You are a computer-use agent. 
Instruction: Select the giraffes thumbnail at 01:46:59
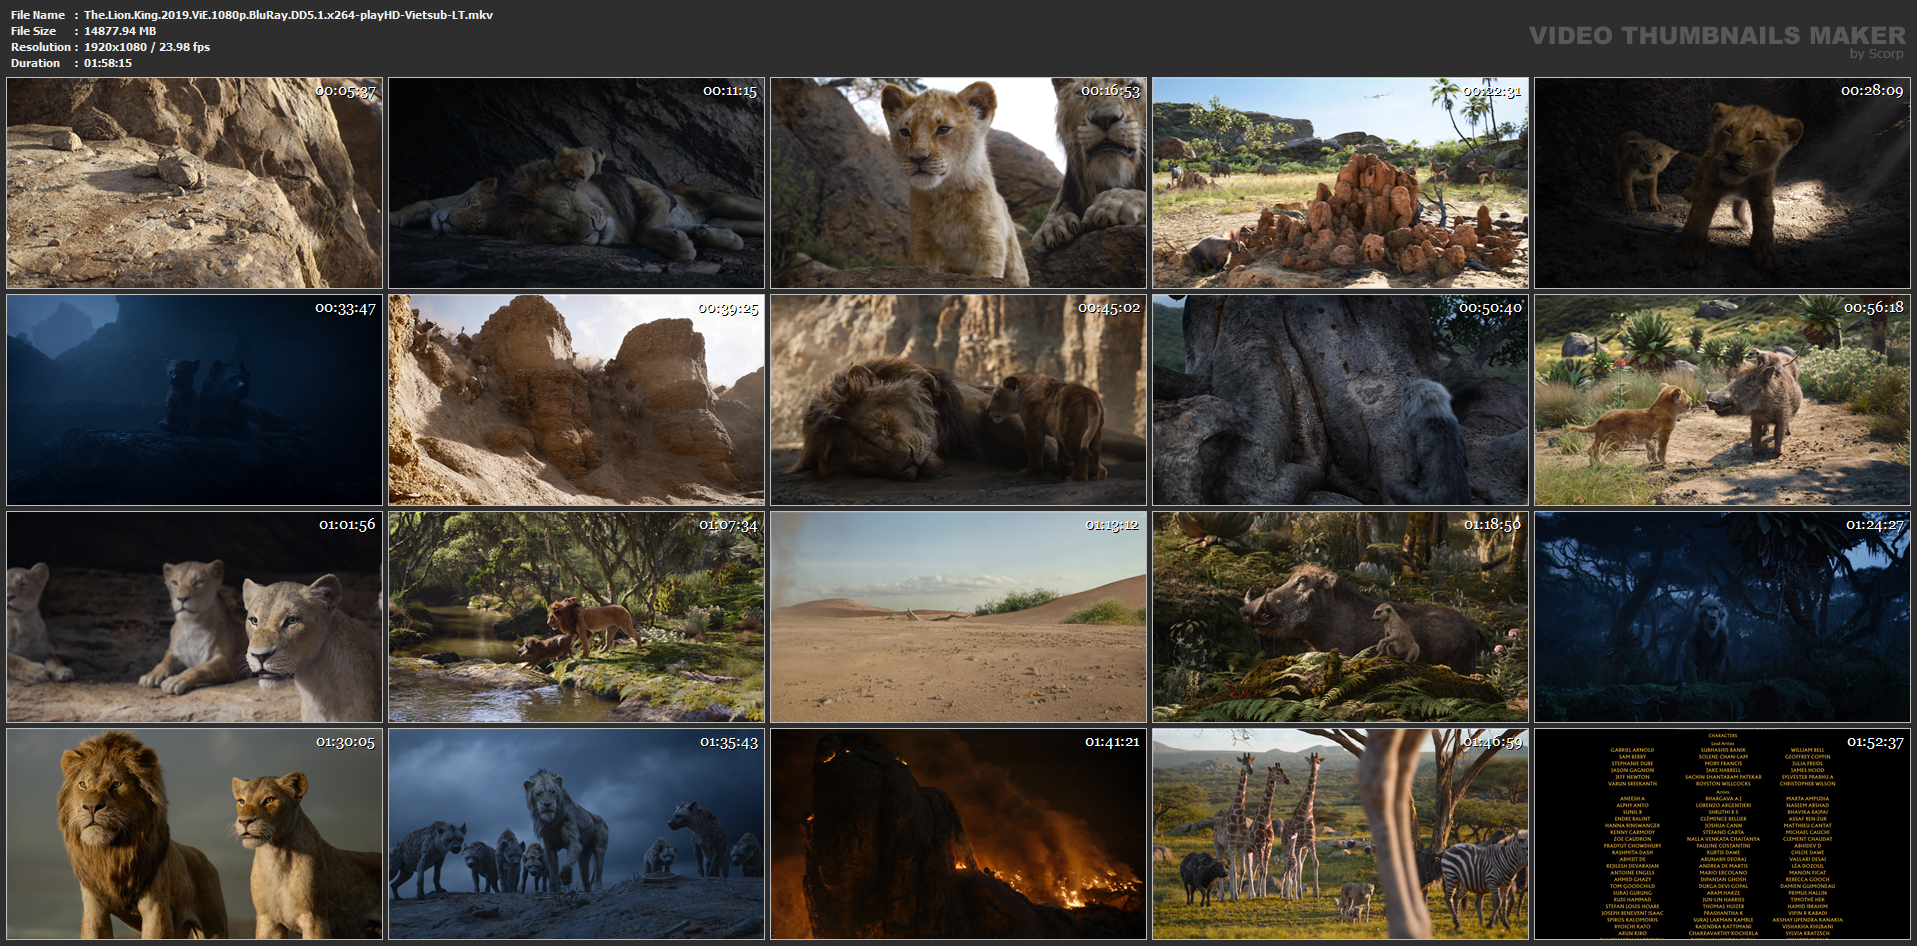click(x=1340, y=834)
